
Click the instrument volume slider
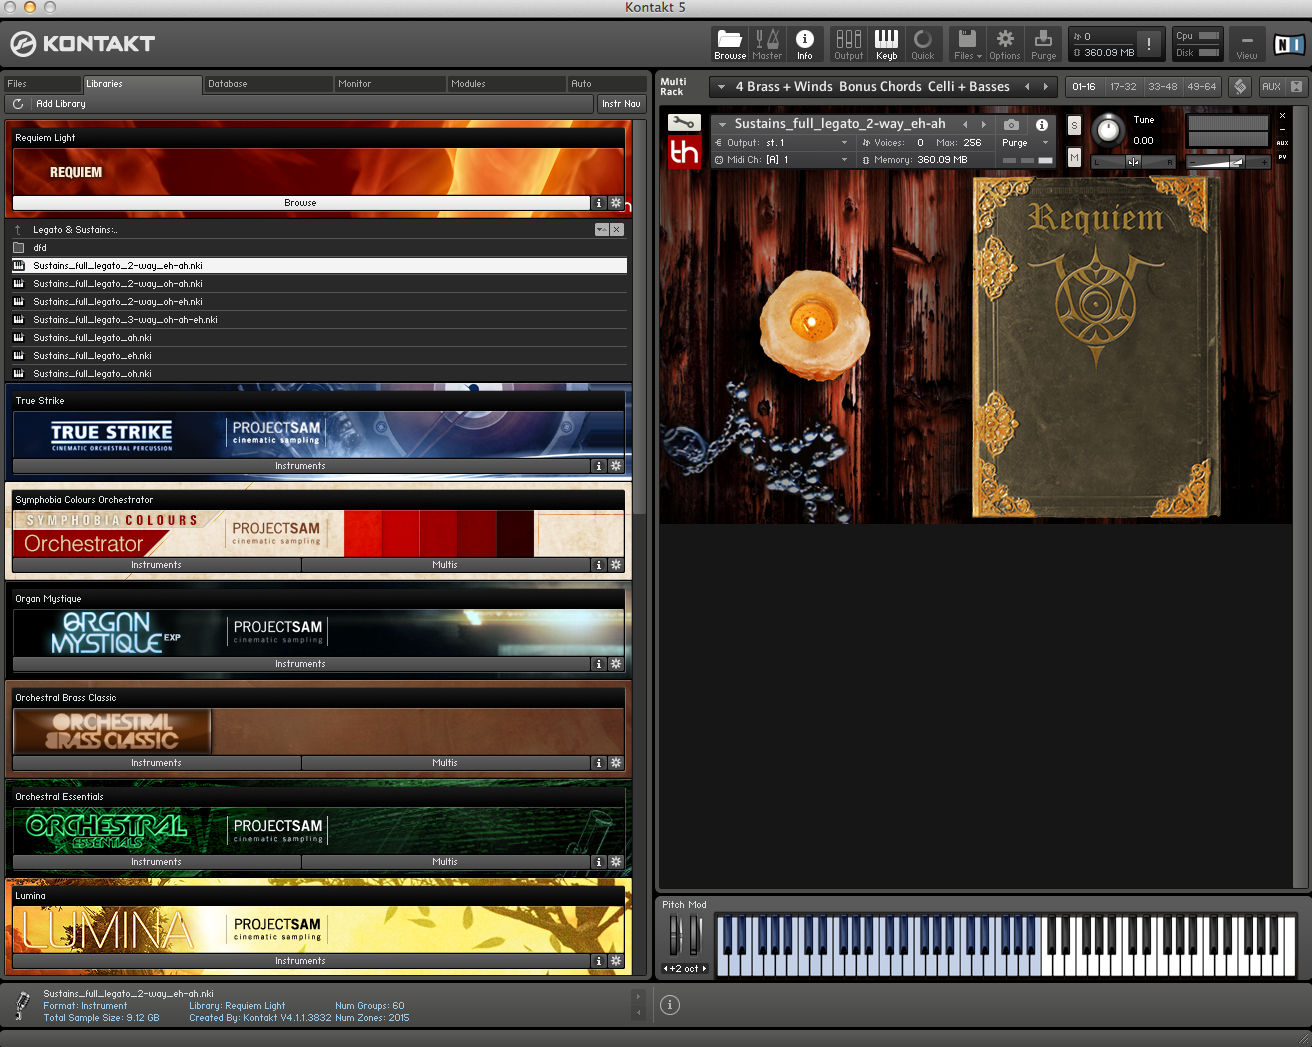click(x=1227, y=161)
